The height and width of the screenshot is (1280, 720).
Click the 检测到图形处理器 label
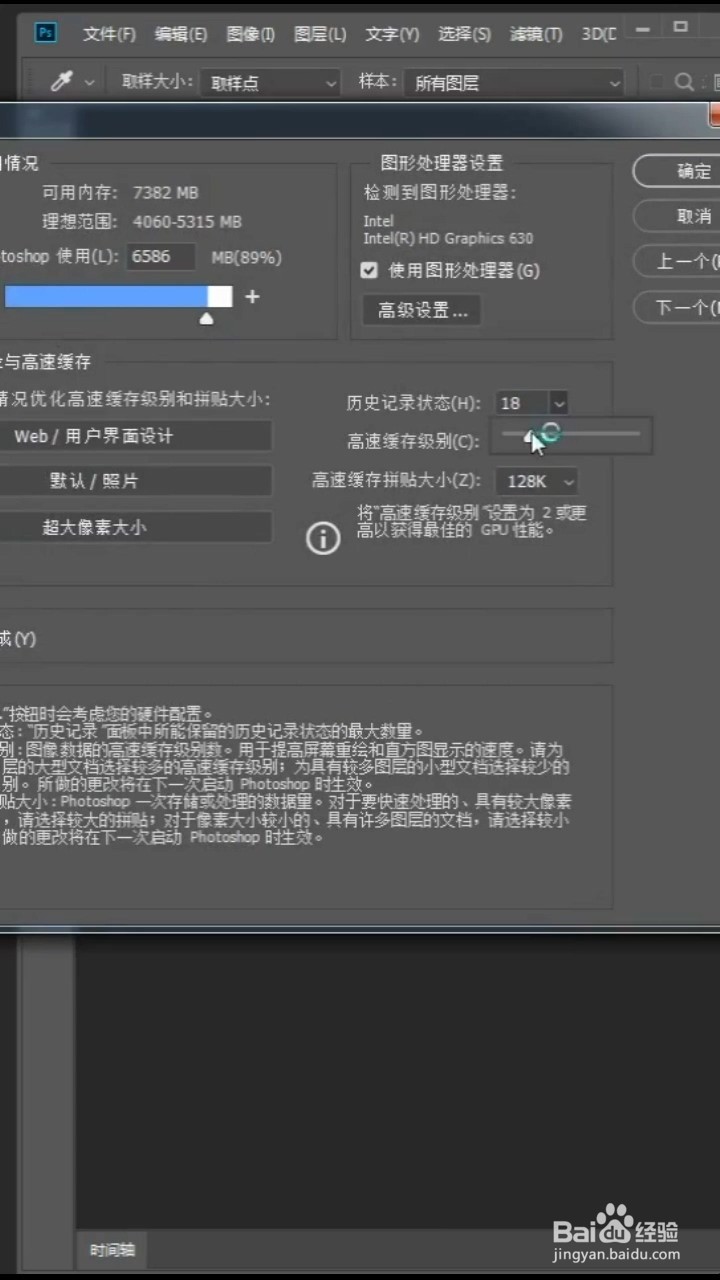tap(440, 192)
